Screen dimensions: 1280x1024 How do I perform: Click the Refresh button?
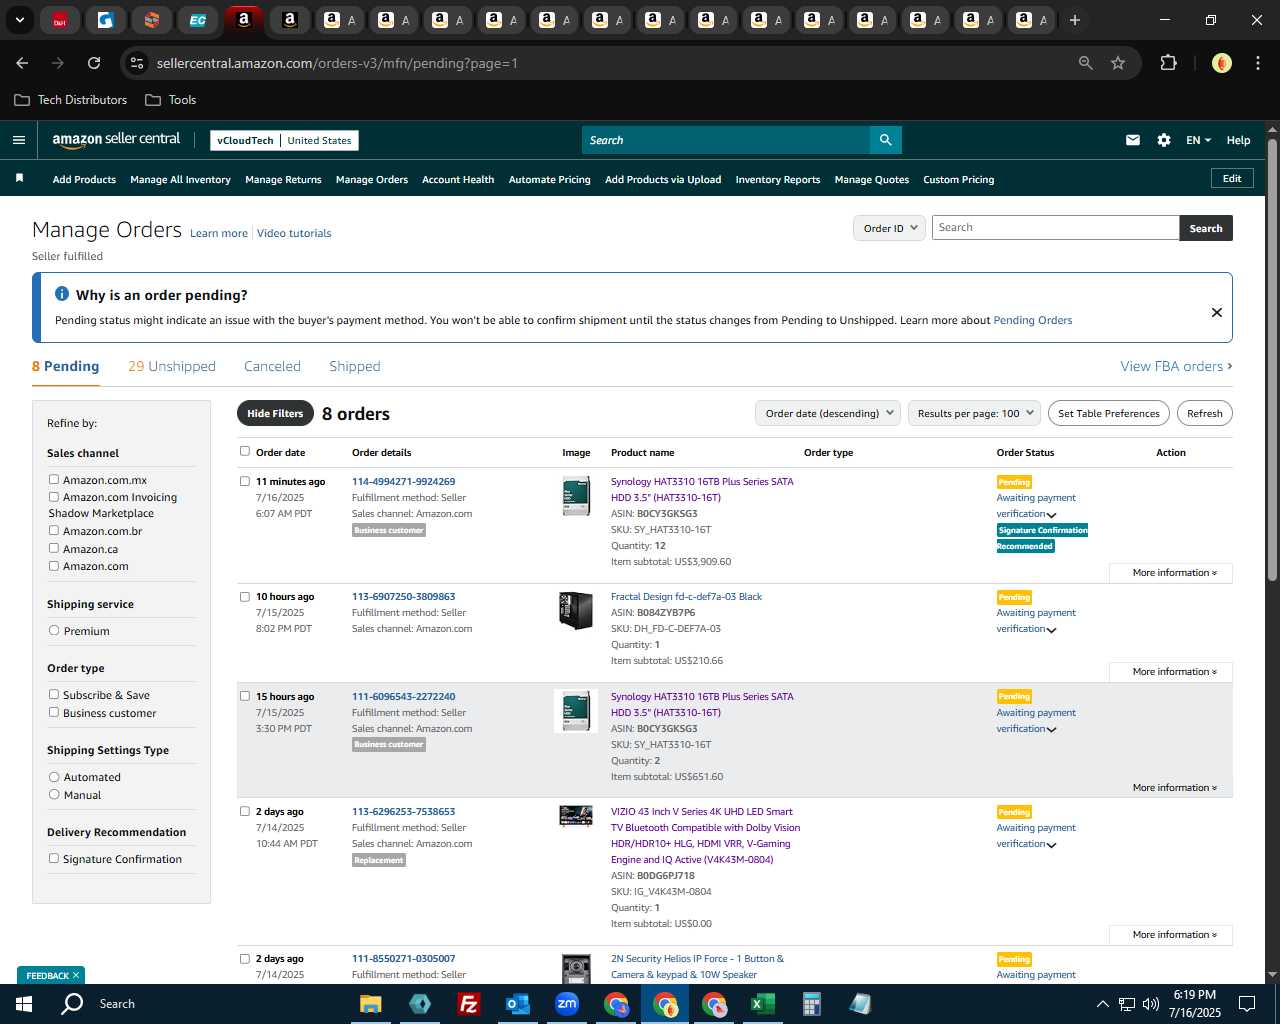click(1205, 413)
